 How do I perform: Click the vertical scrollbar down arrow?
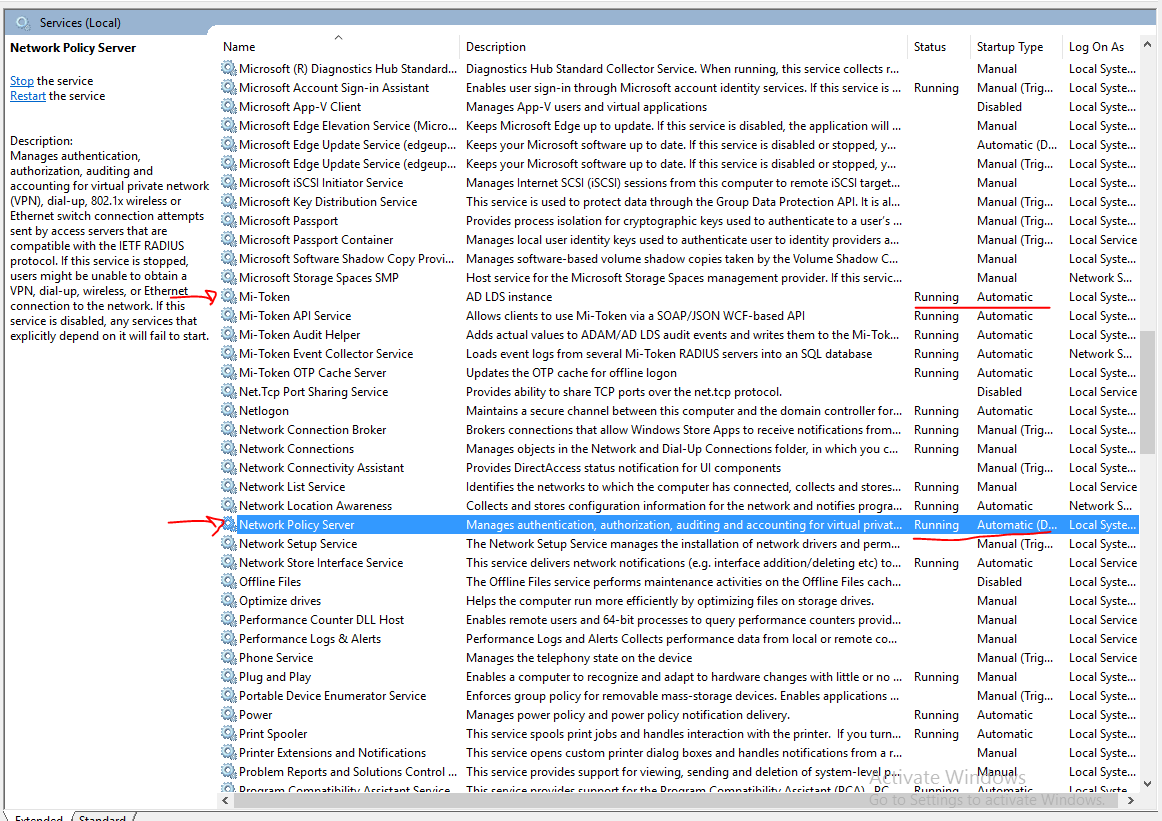pyautogui.click(x=1147, y=783)
